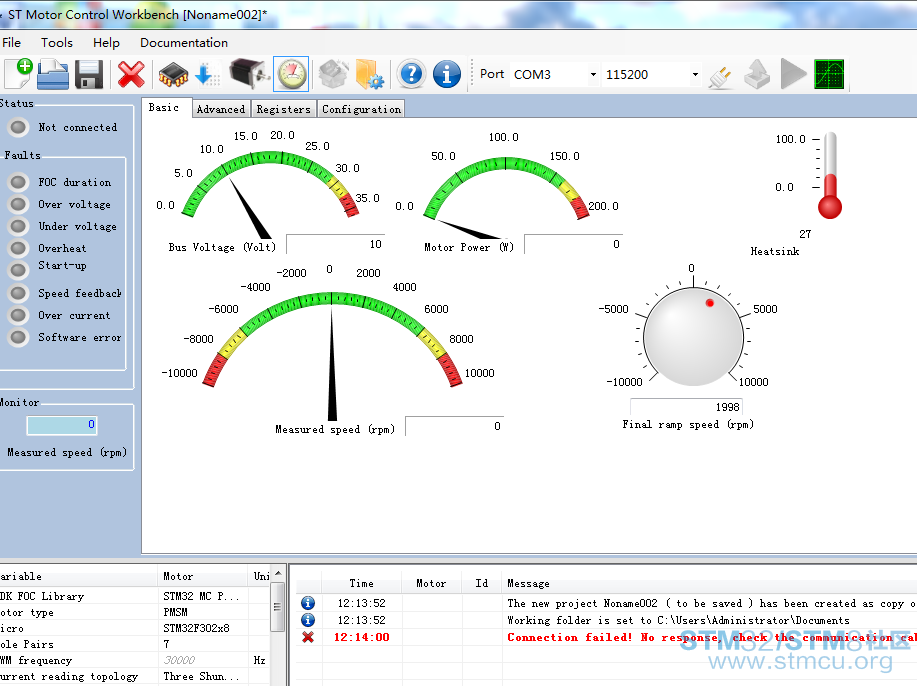Viewport: 917px width, 686px height.
Task: Click the Time column header
Action: (x=361, y=584)
